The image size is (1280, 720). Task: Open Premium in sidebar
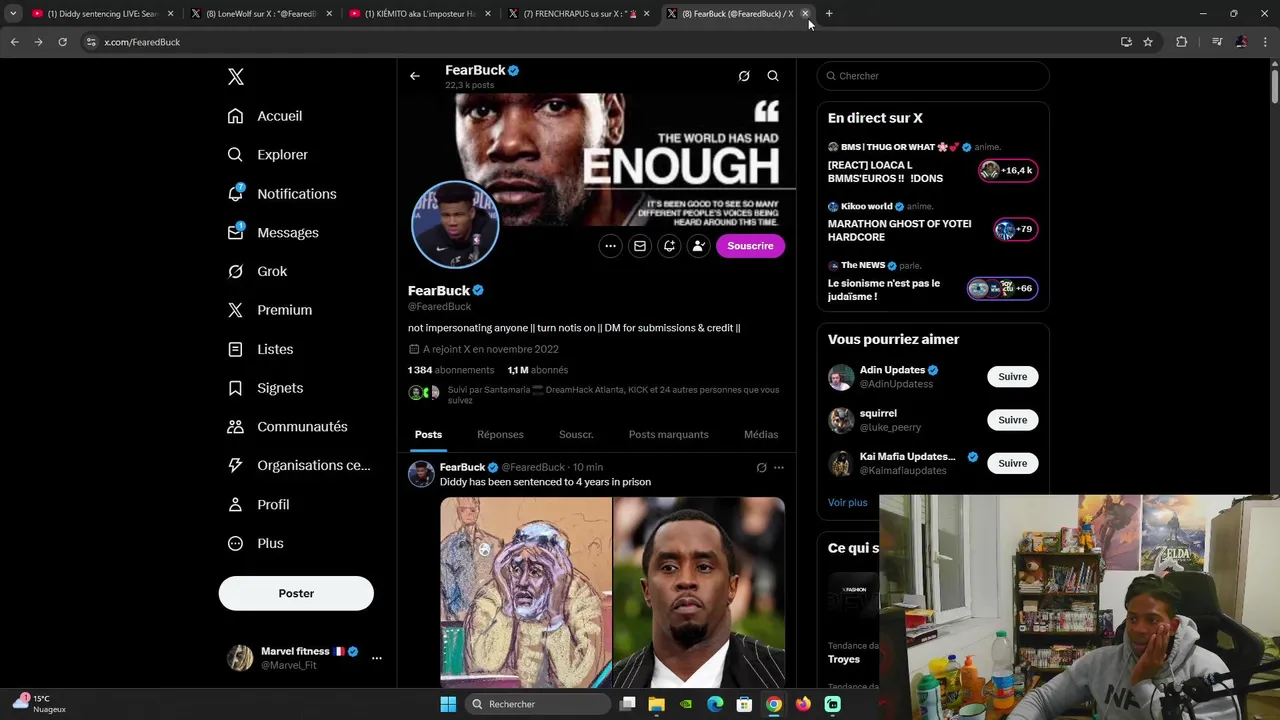point(270,310)
